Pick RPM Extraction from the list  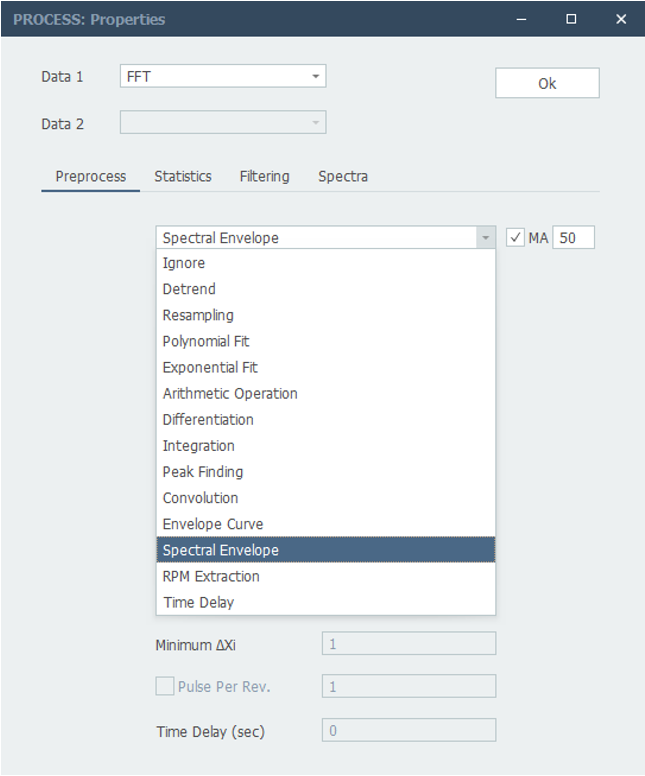pos(326,576)
